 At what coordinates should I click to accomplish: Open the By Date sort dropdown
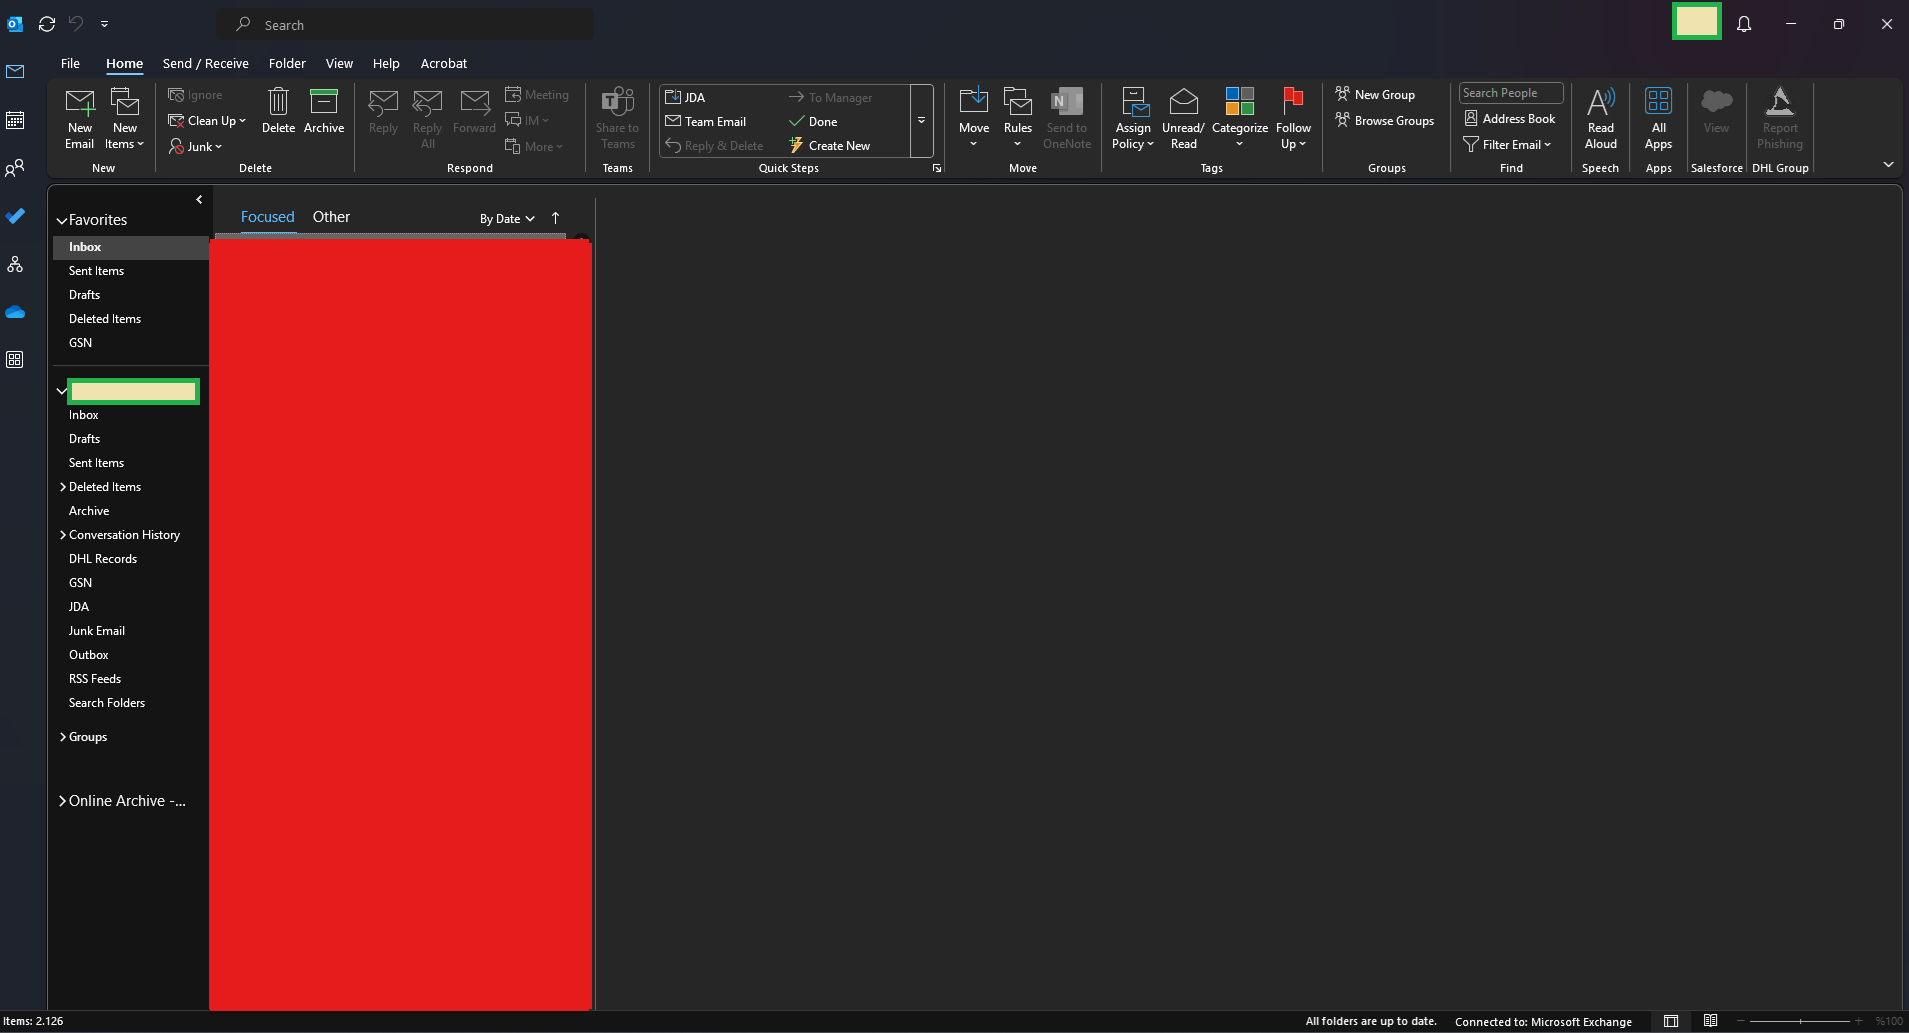click(507, 219)
